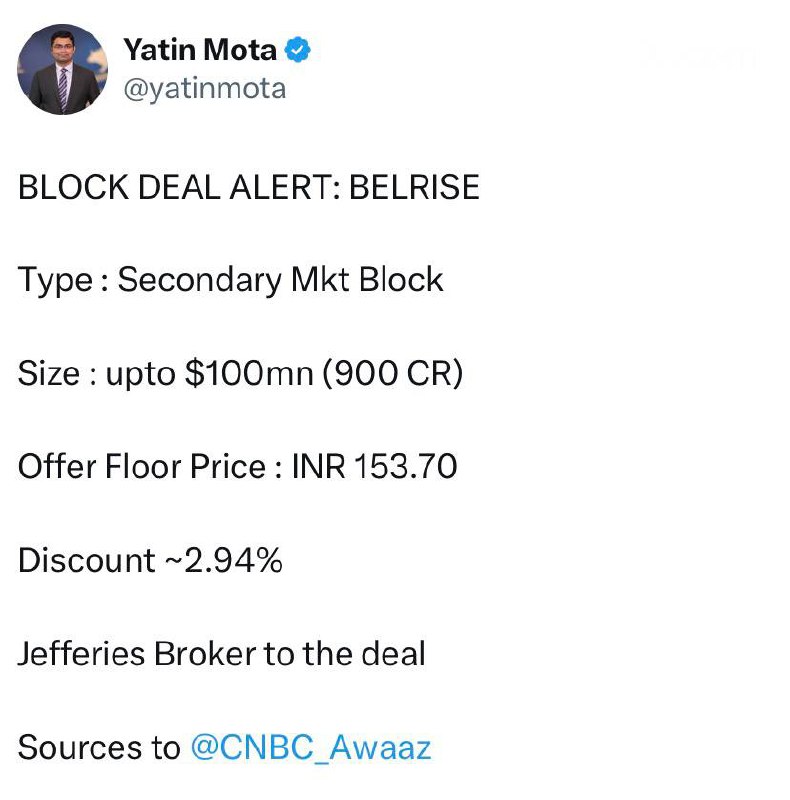Click the ~2.94% discount value
This screenshot has width=790, height=800.
point(223,561)
